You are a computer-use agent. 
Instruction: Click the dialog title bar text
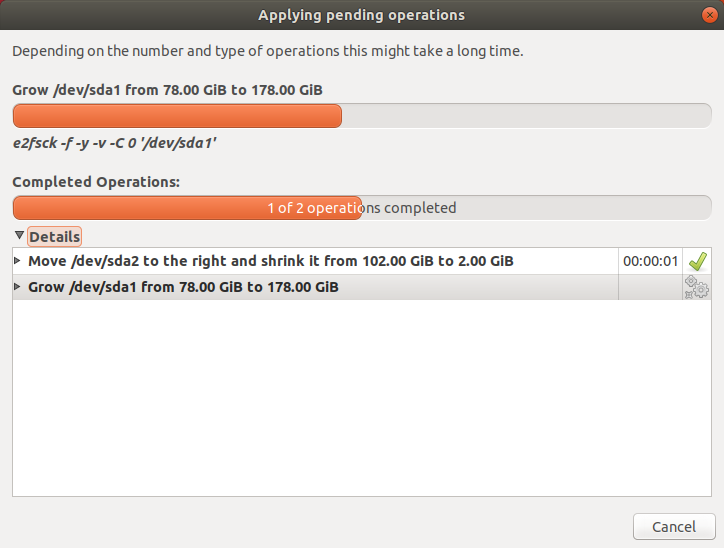click(x=361, y=15)
